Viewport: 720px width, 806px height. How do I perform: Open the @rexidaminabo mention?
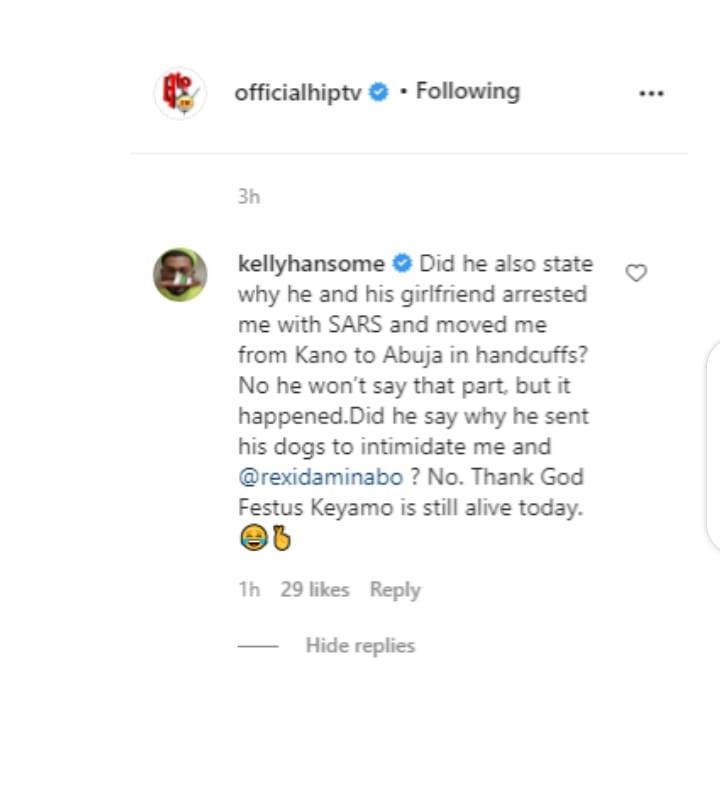313,477
